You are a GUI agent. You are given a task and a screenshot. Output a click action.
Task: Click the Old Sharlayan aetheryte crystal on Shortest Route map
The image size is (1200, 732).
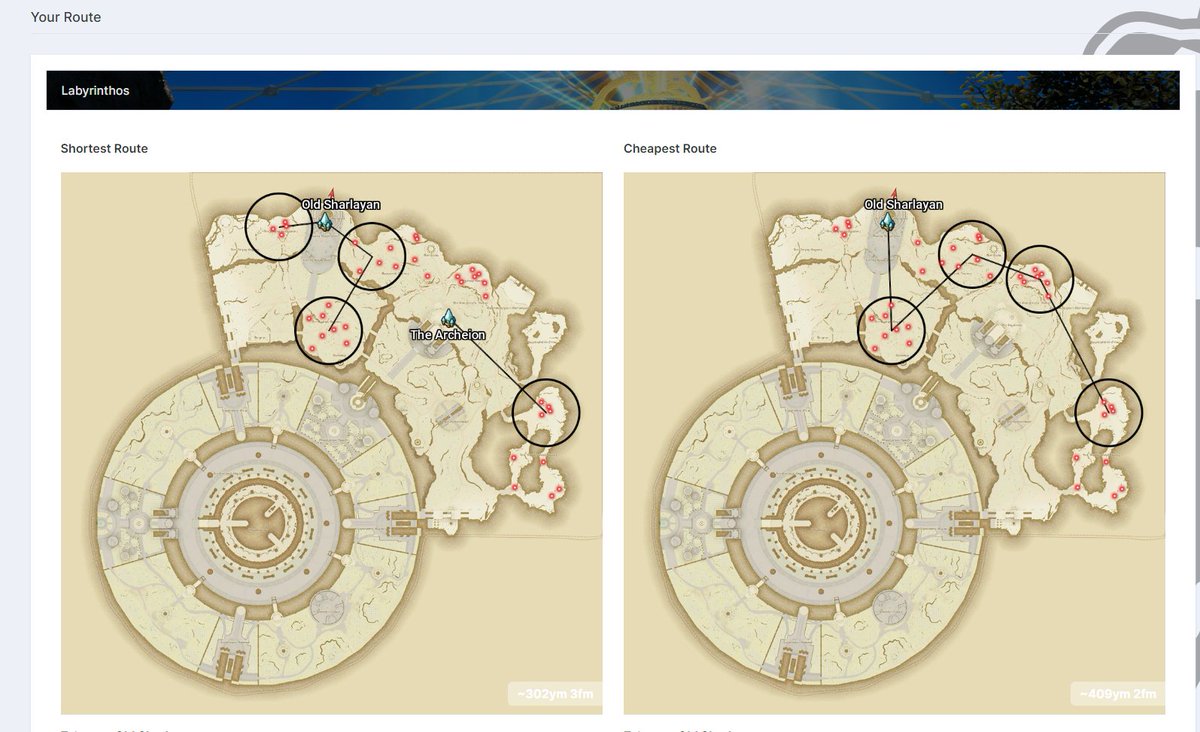click(324, 223)
